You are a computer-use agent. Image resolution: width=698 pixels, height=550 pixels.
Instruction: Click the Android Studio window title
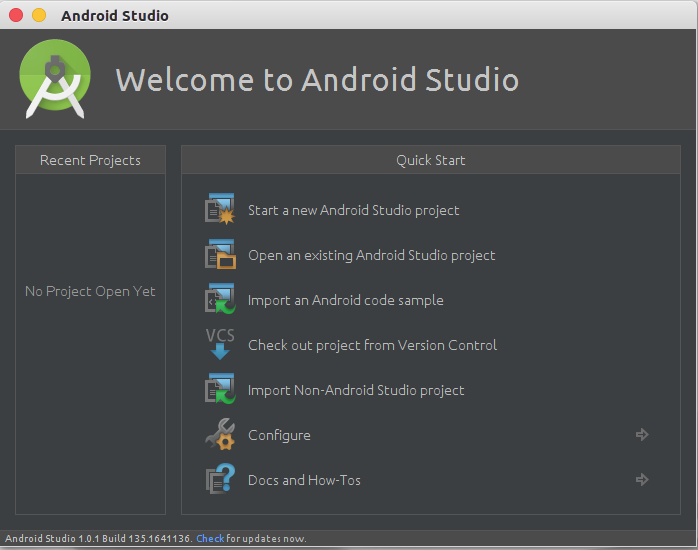115,16
